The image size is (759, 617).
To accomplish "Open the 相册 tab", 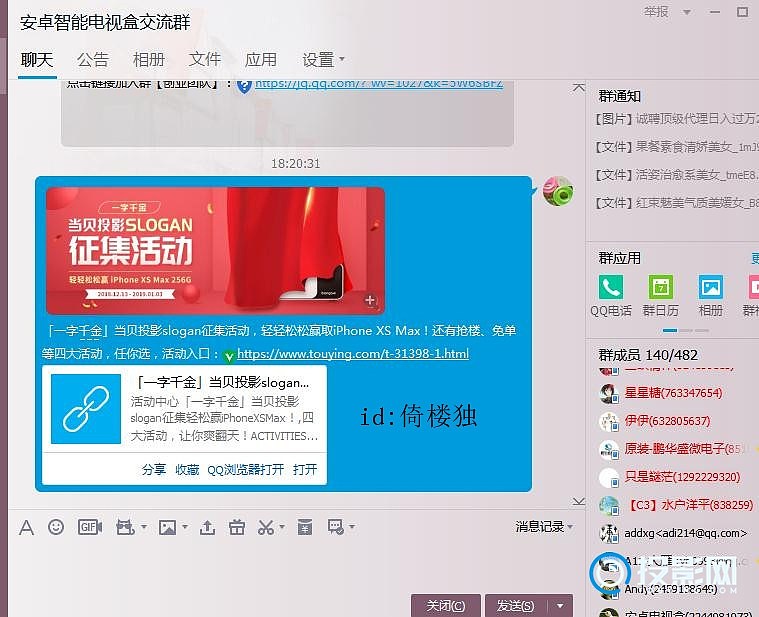I will click(149, 60).
